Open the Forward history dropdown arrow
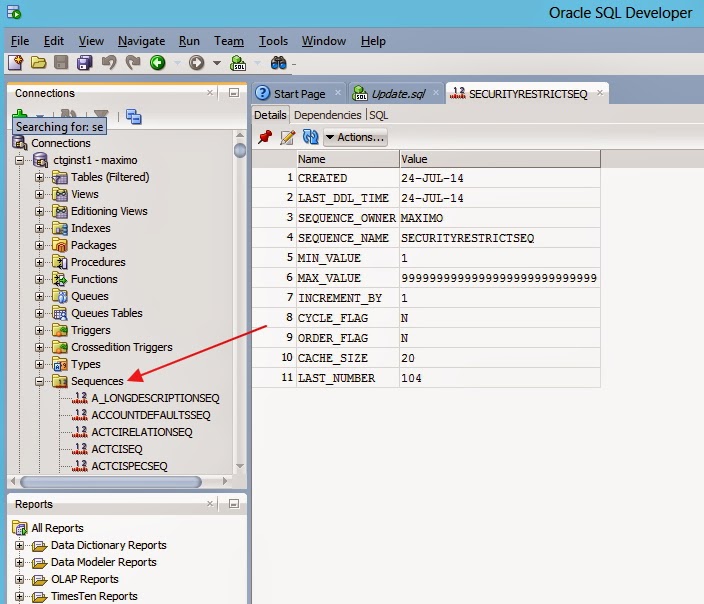Image resolution: width=704 pixels, height=604 pixels. click(217, 63)
